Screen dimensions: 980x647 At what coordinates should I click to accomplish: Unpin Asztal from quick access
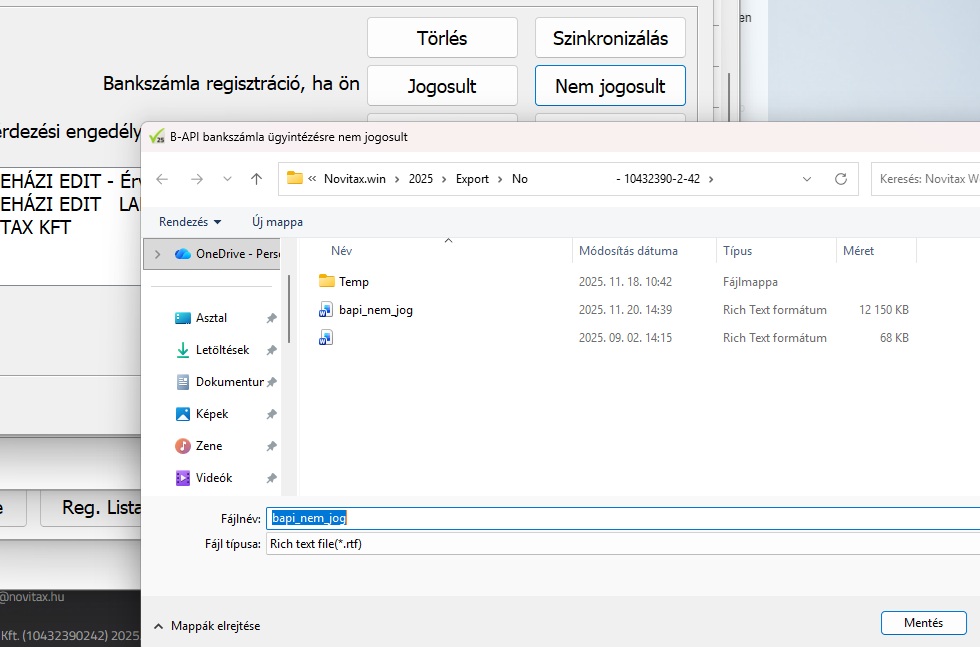pyautogui.click(x=271, y=318)
